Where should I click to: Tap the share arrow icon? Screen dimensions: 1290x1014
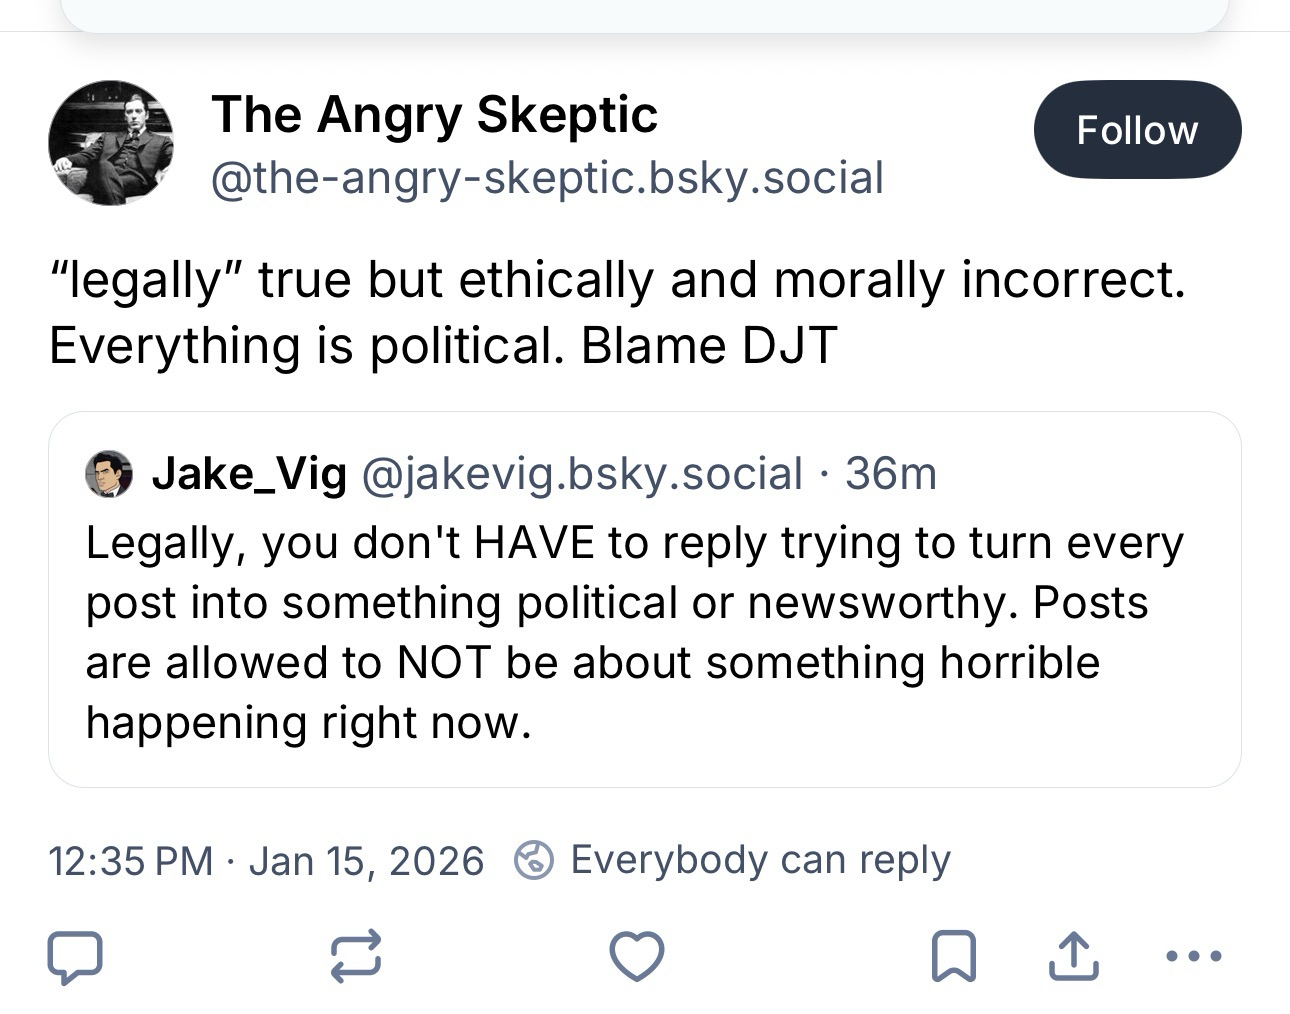point(1073,955)
